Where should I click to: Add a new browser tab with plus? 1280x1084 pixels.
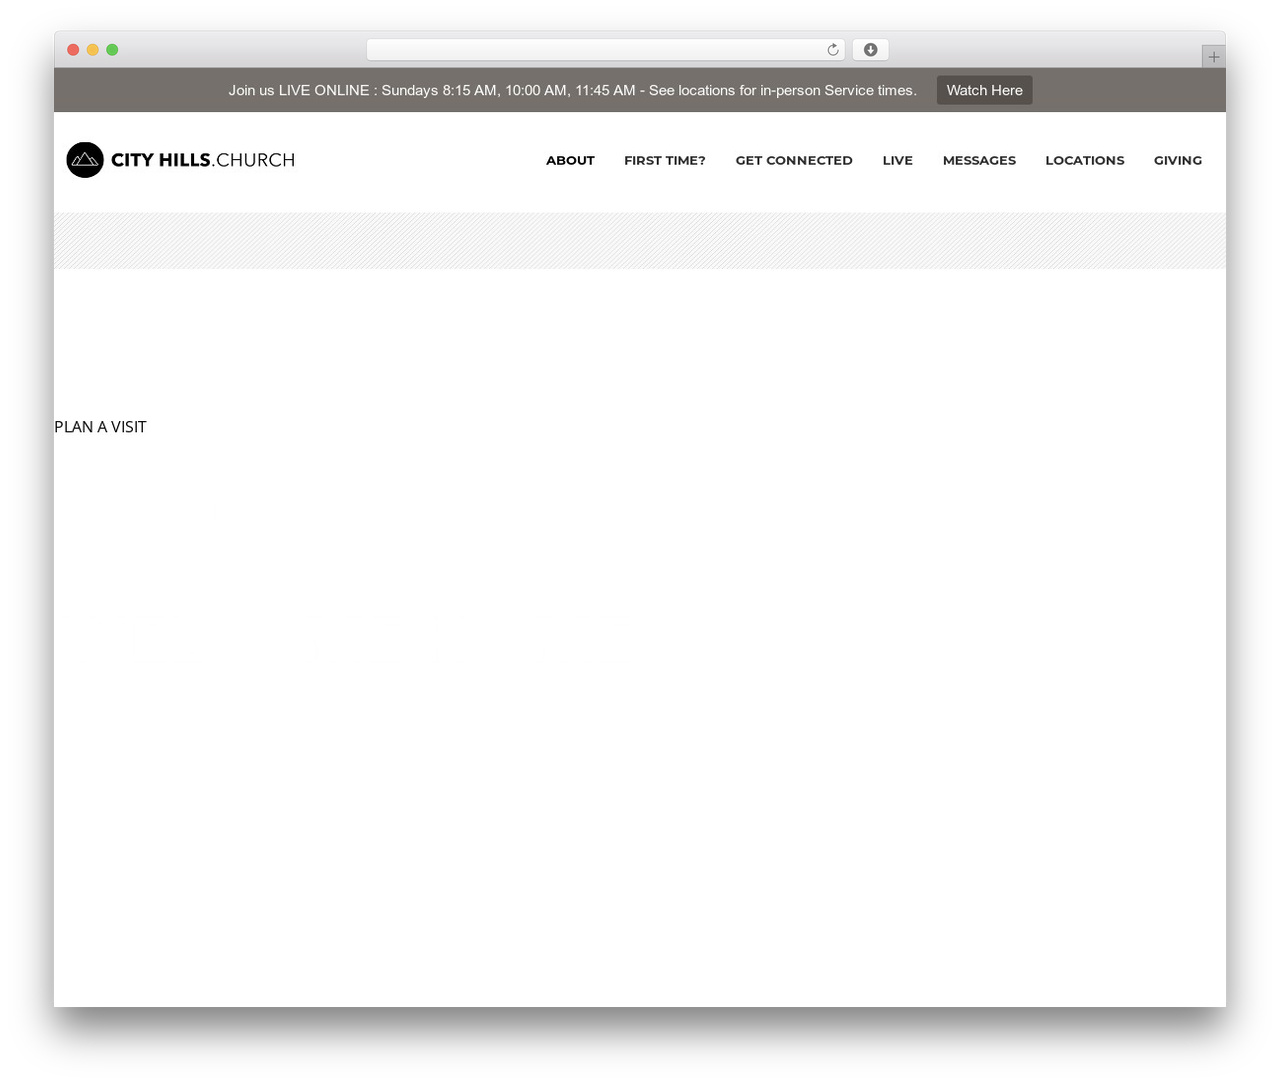coord(1213,57)
